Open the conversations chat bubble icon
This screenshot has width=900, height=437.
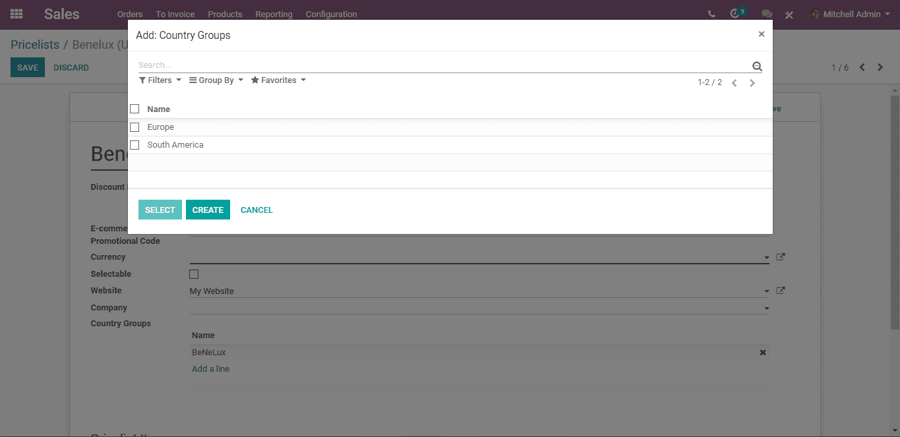[x=766, y=14]
